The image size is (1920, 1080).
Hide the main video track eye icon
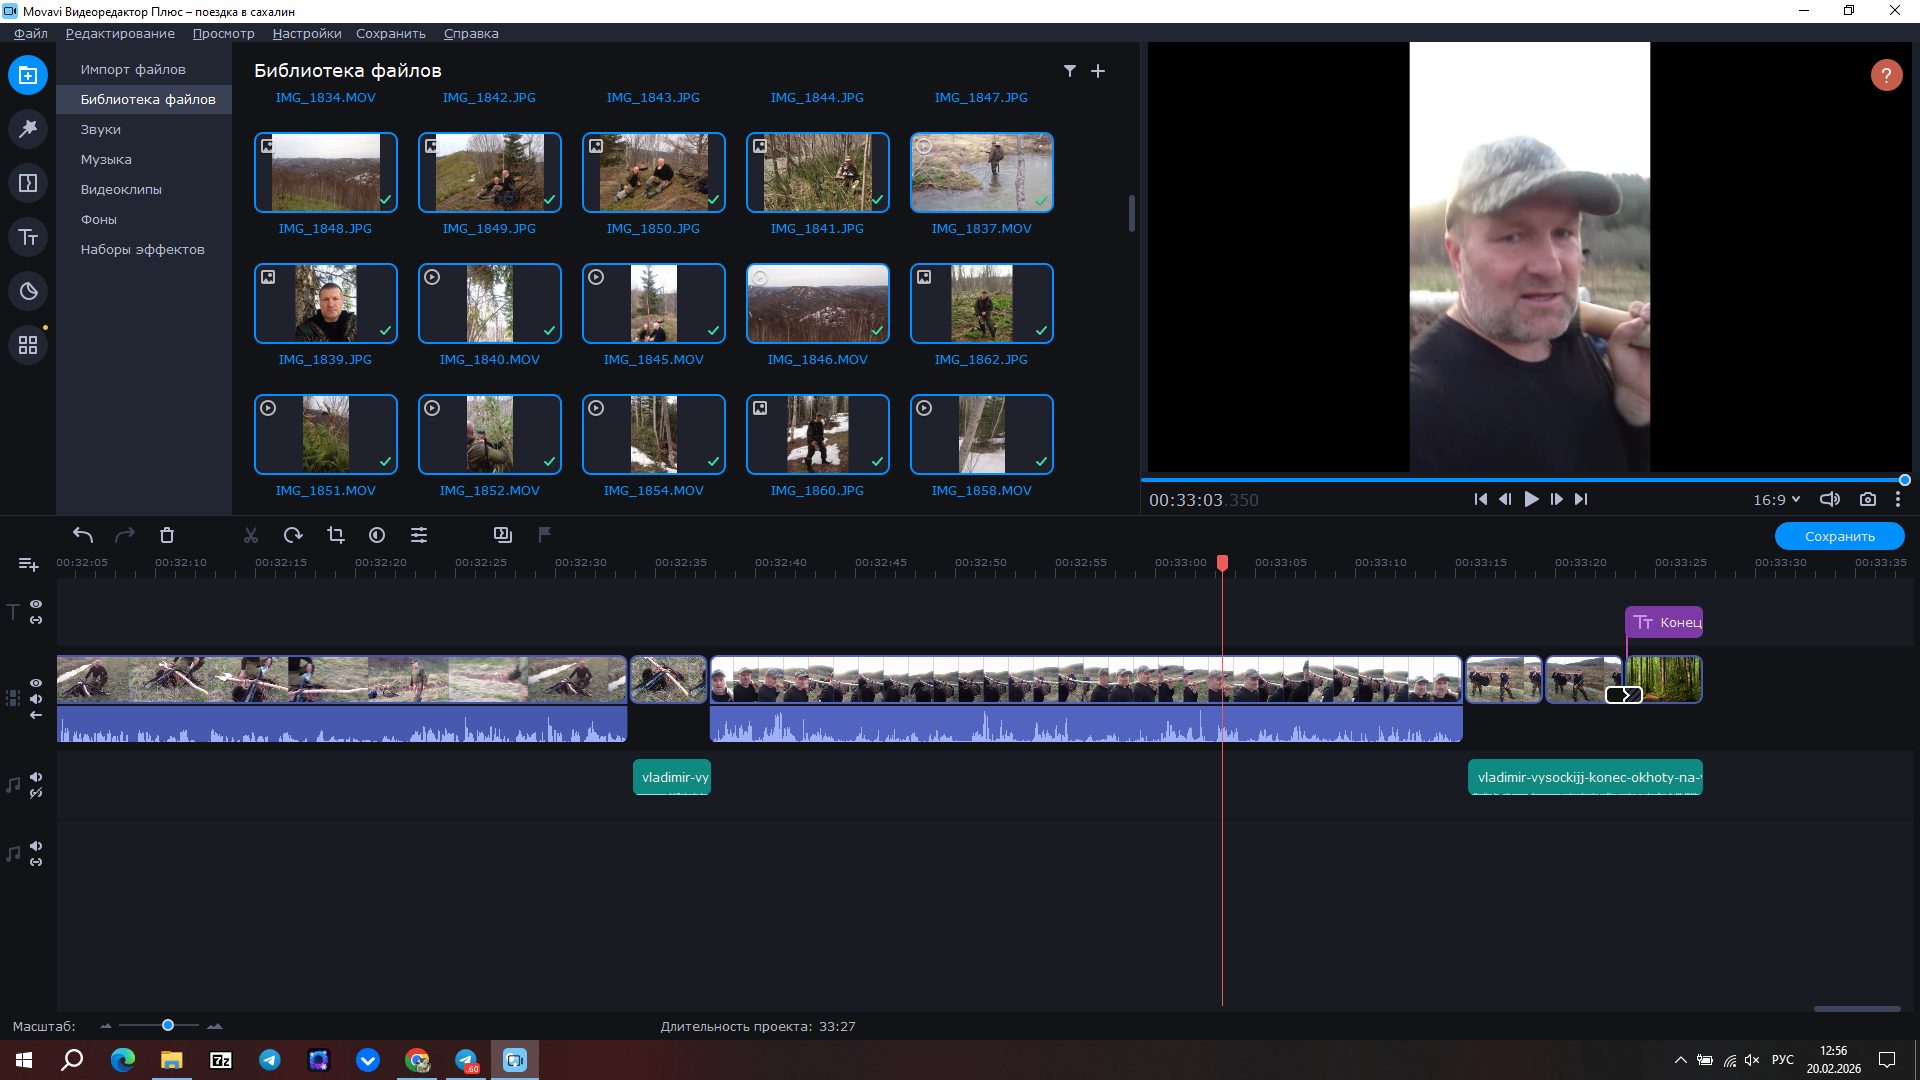pyautogui.click(x=36, y=683)
